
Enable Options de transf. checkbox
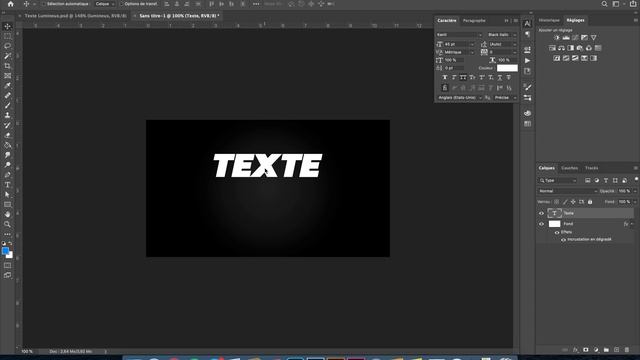coord(121,4)
